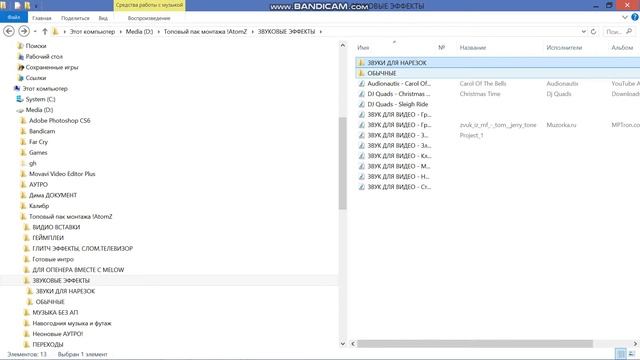Image resolution: width=640 pixels, height=360 pixels.
Task: Click the Сохраненные игры saved games icon
Action: 20,67
